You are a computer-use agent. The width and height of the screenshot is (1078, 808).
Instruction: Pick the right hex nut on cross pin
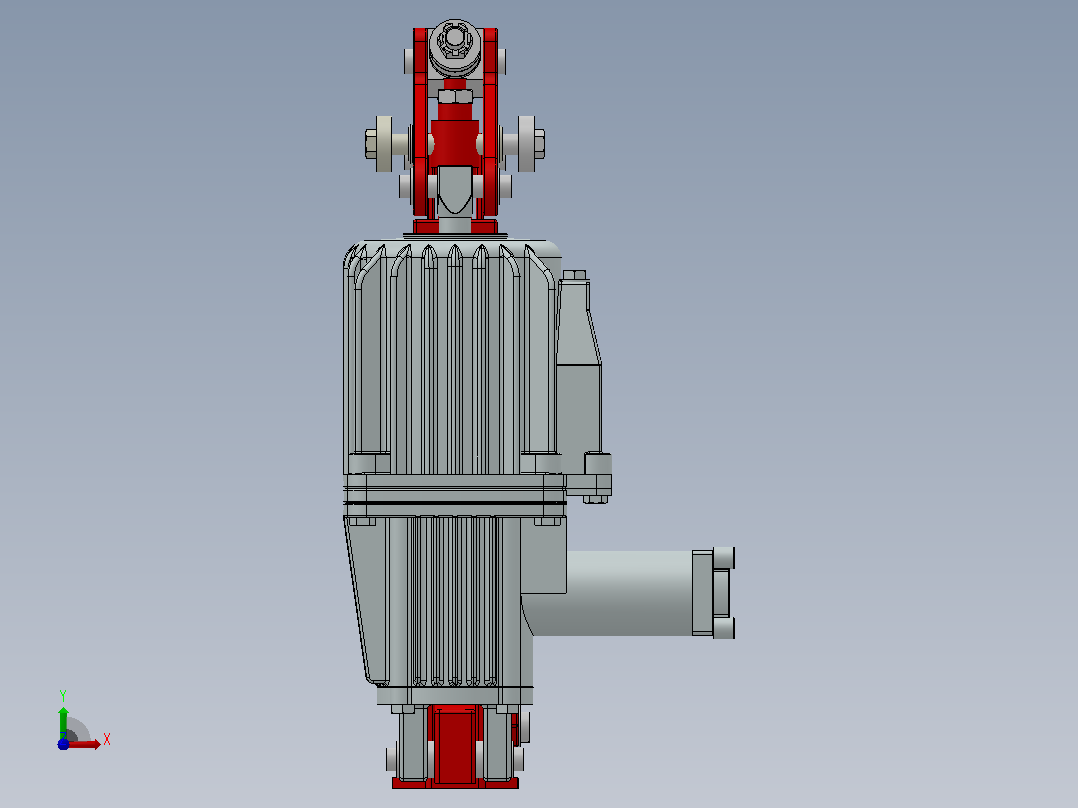[x=539, y=144]
